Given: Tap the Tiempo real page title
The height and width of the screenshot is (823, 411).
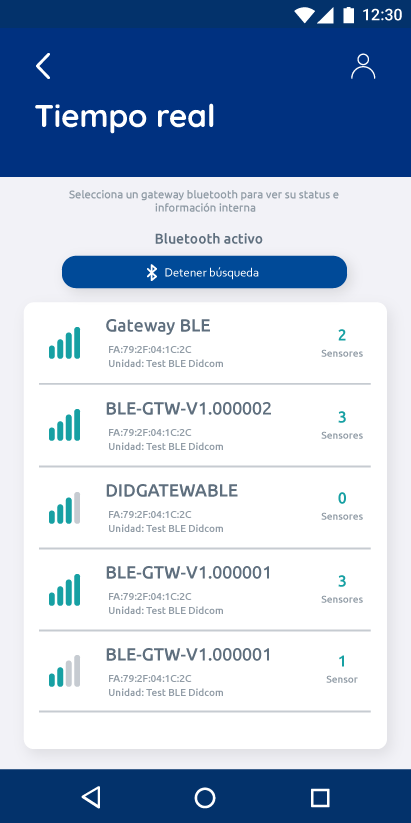Looking at the screenshot, I should tap(125, 116).
